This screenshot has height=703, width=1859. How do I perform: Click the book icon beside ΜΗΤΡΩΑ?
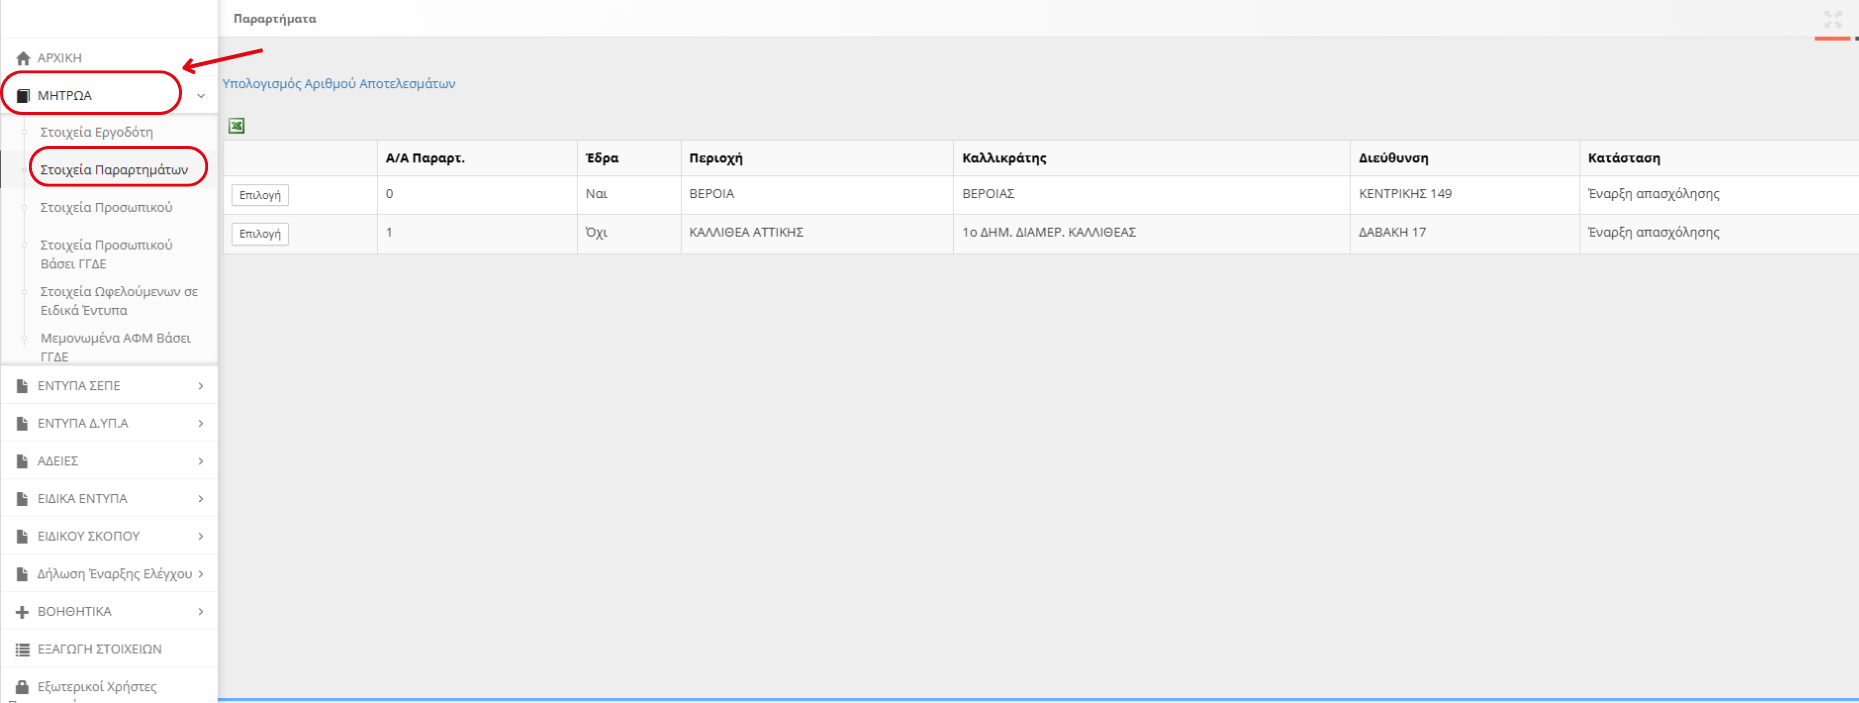coord(23,96)
